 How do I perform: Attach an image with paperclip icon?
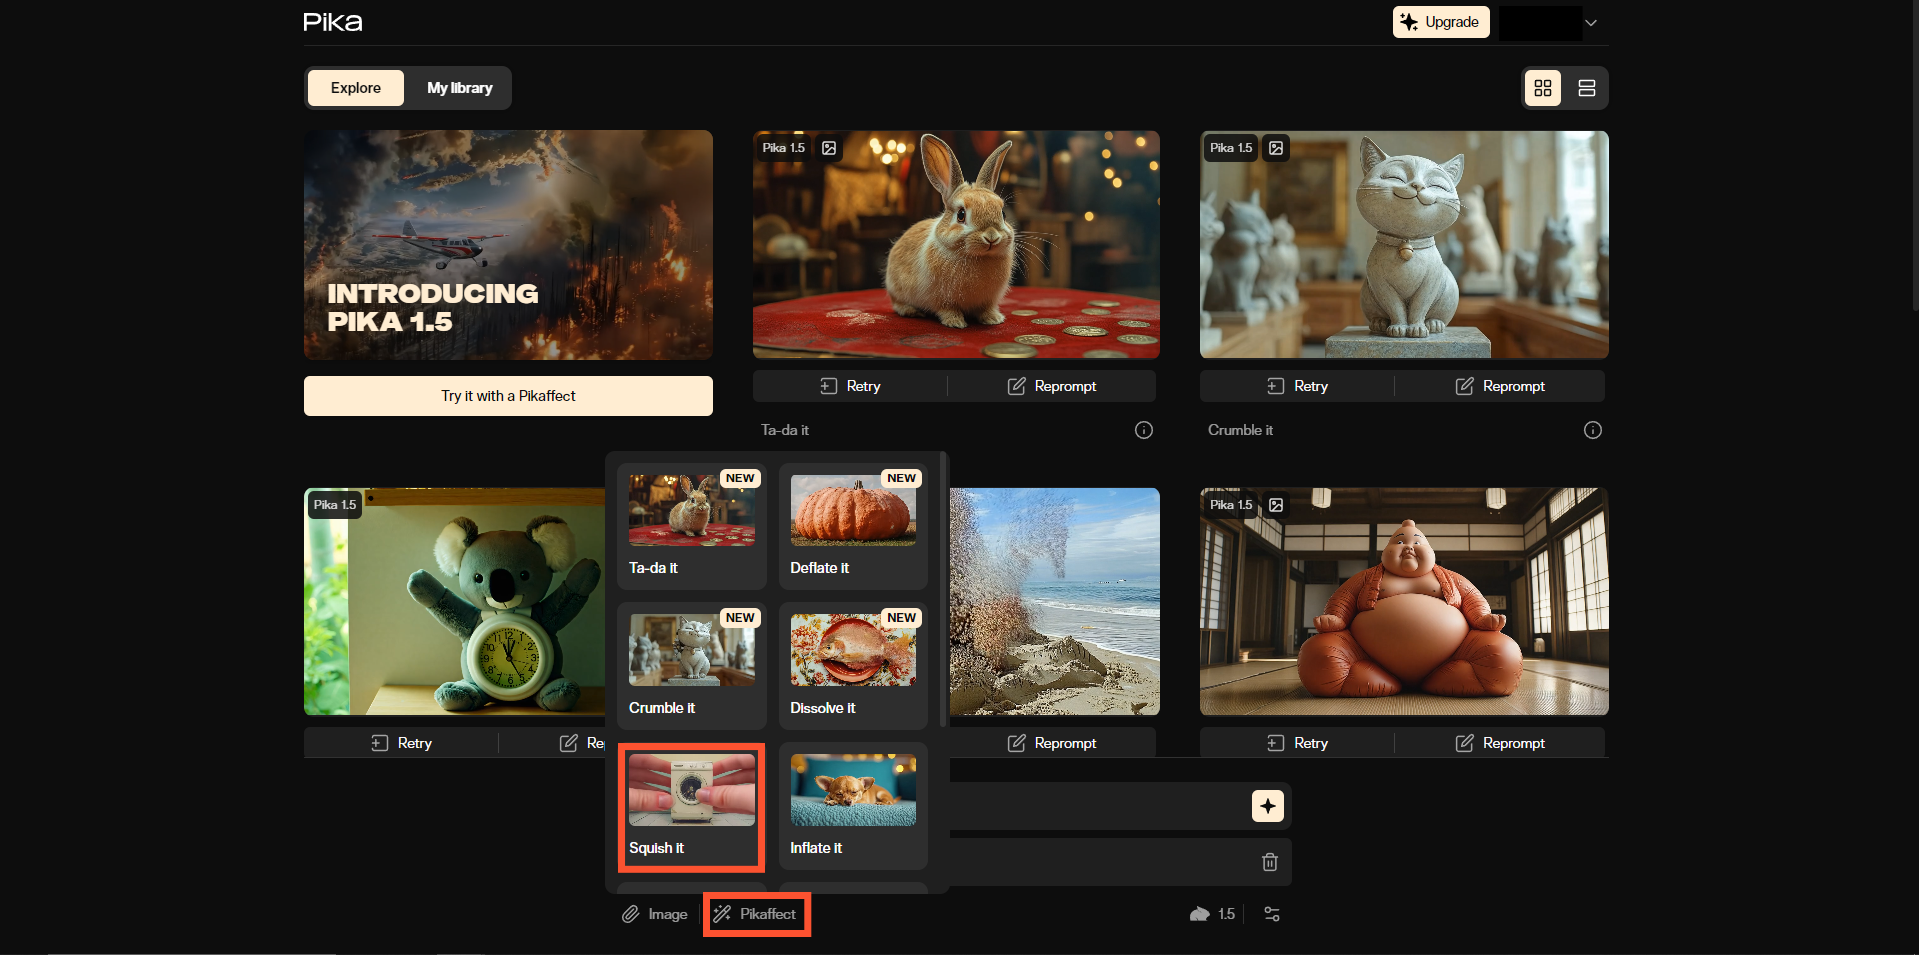[654, 914]
